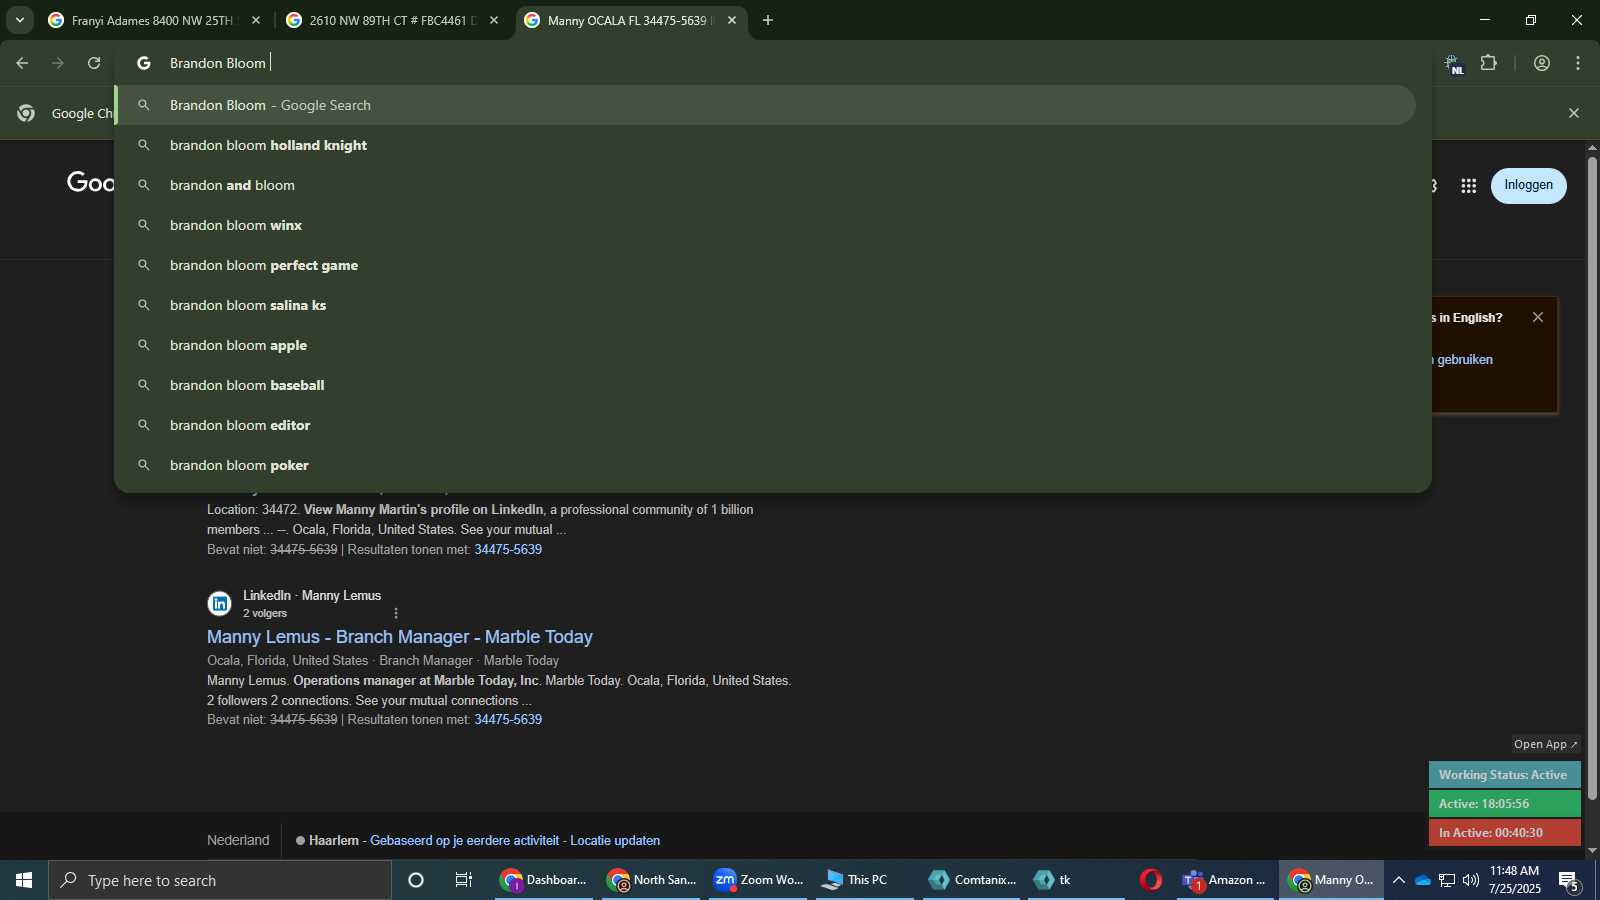Choose suggestion brandon bloom editor

(x=766, y=425)
